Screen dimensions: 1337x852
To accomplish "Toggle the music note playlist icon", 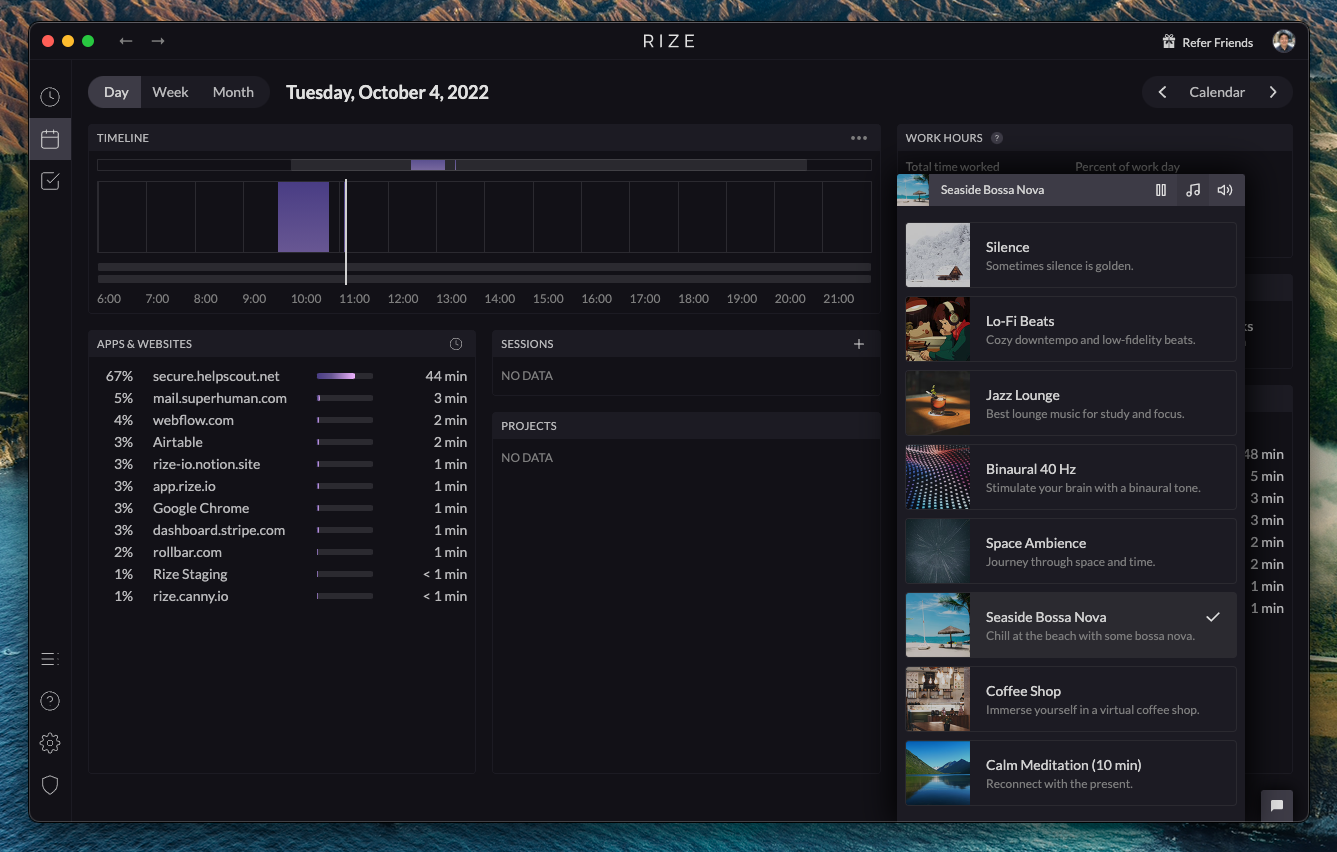I will click(1193, 190).
